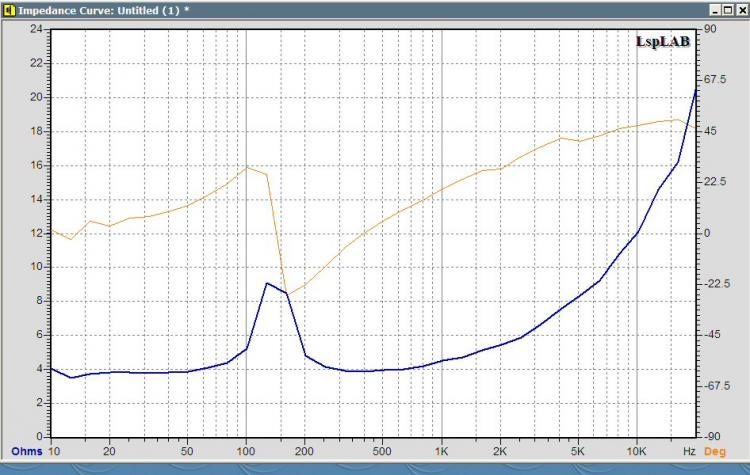
Task: Click the '90' value on the degrees axis
Action: pyautogui.click(x=710, y=29)
